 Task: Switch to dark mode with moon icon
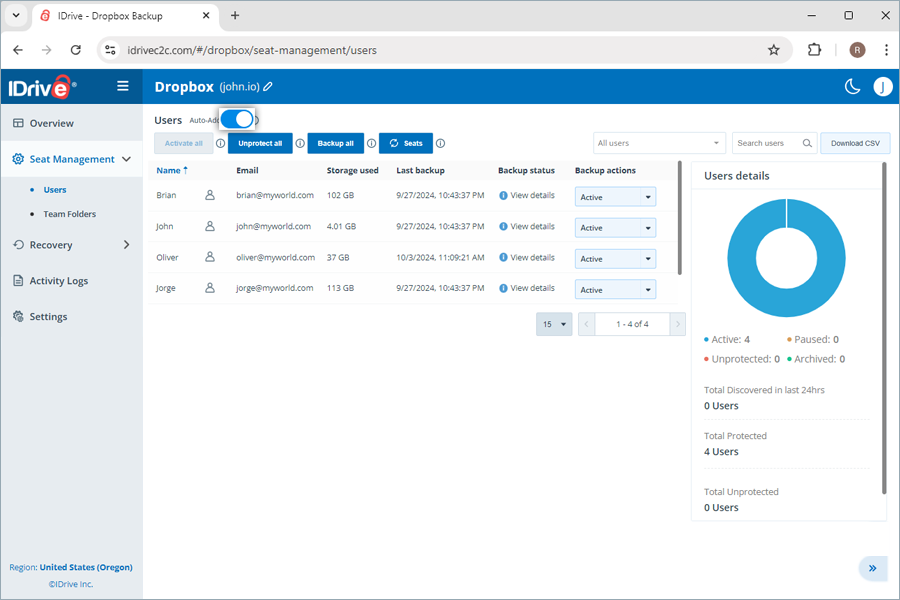852,87
